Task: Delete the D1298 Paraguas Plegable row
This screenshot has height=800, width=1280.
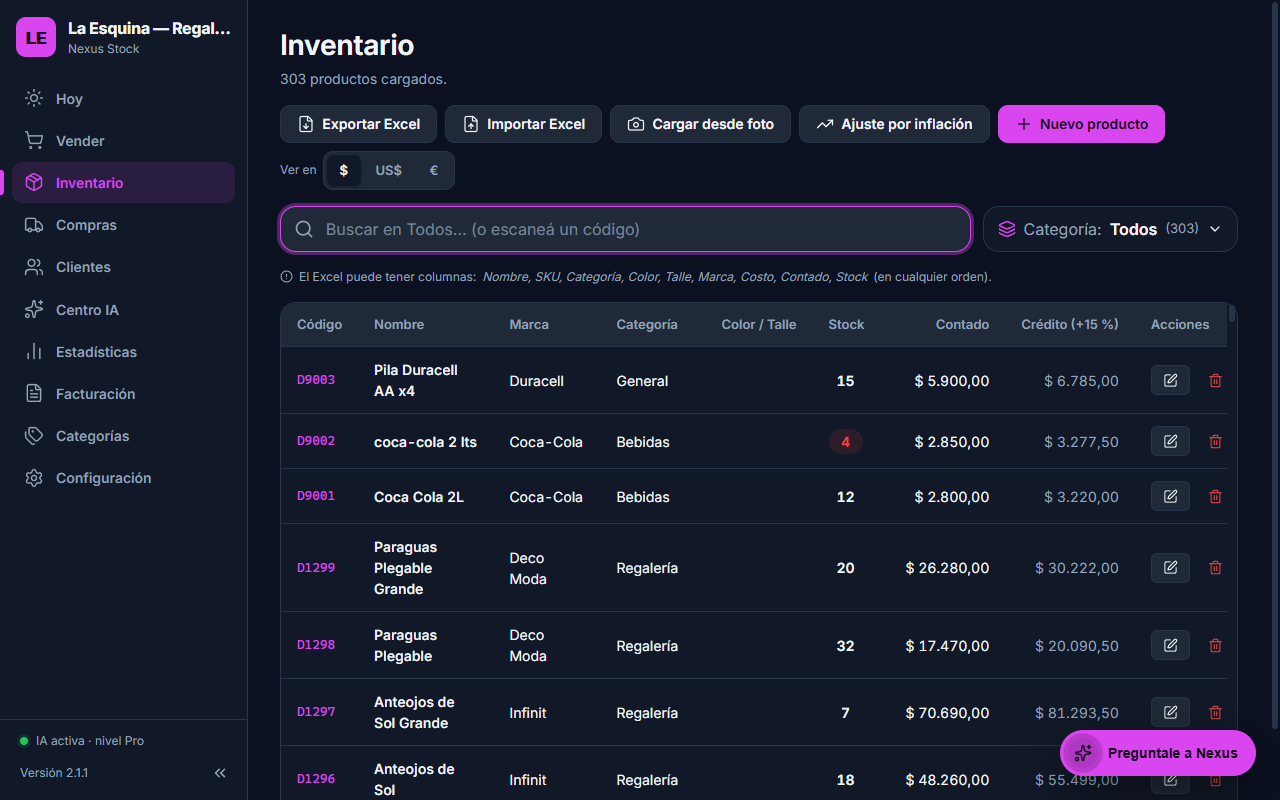Action: coord(1215,645)
